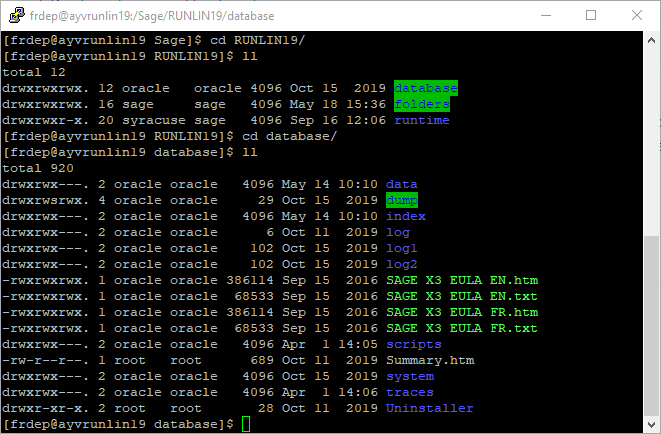Viewport: 661px width, 434px height.
Task: Click the highlighted 'dump' directory name
Action: click(402, 200)
